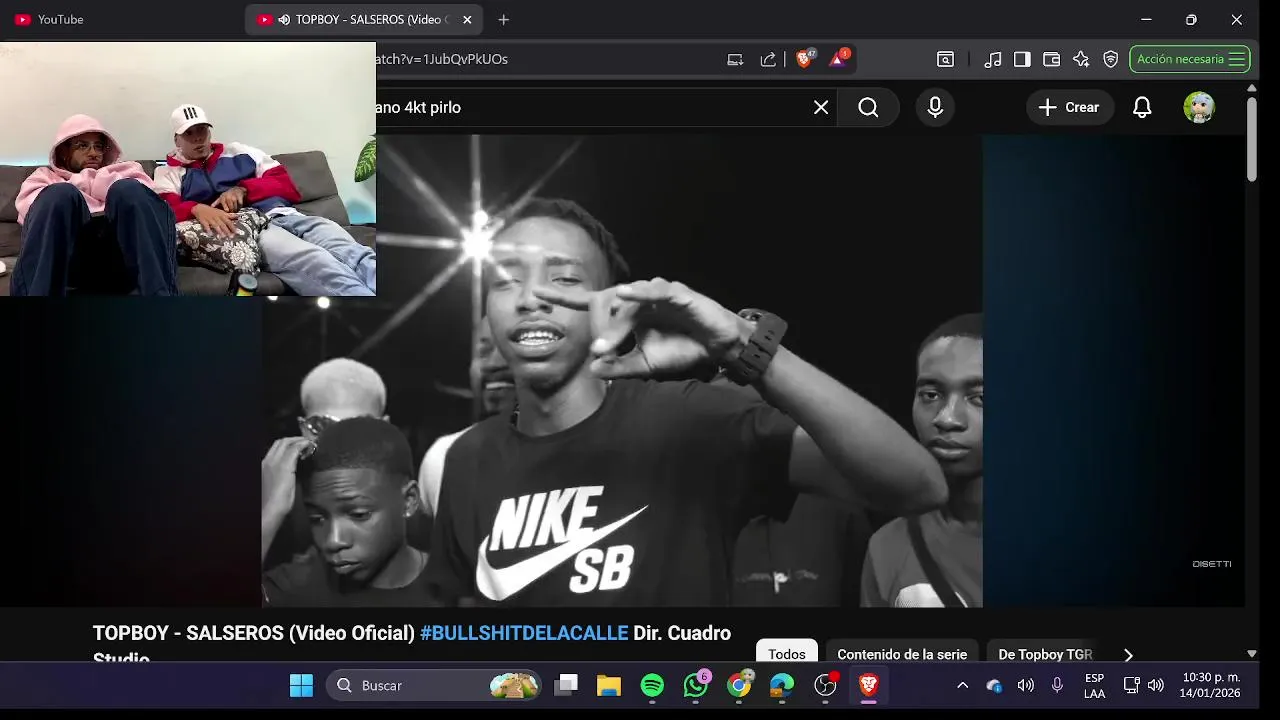Select the De Topboy TGR chip

pos(1045,654)
